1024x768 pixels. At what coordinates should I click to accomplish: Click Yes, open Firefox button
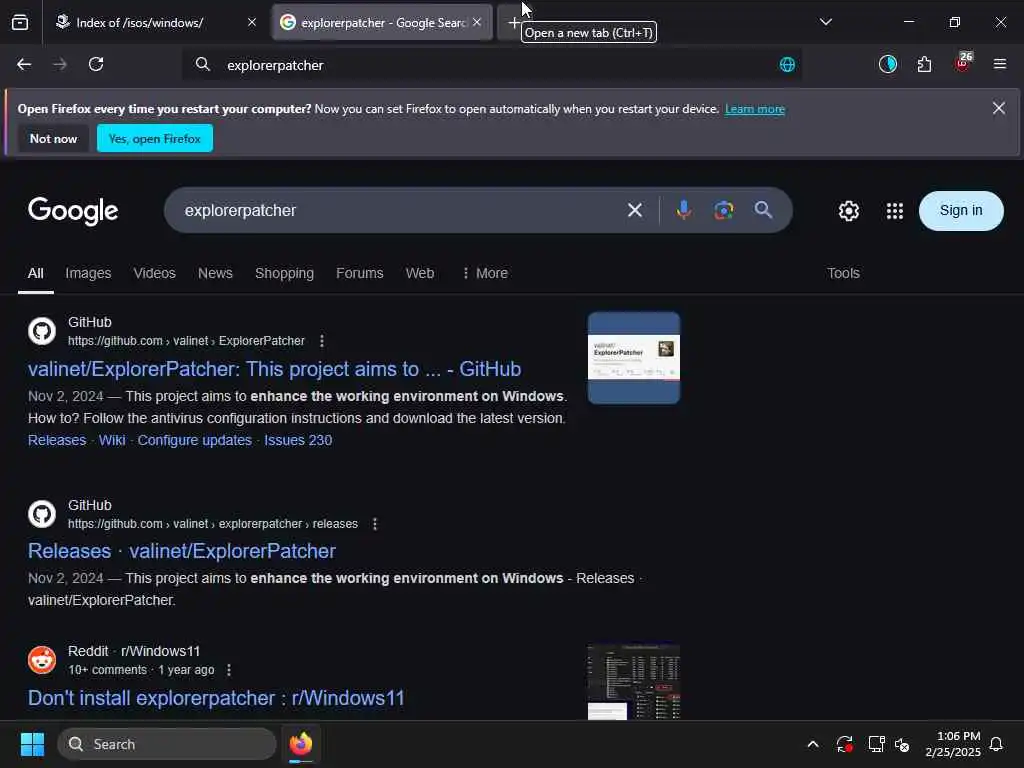coord(155,138)
